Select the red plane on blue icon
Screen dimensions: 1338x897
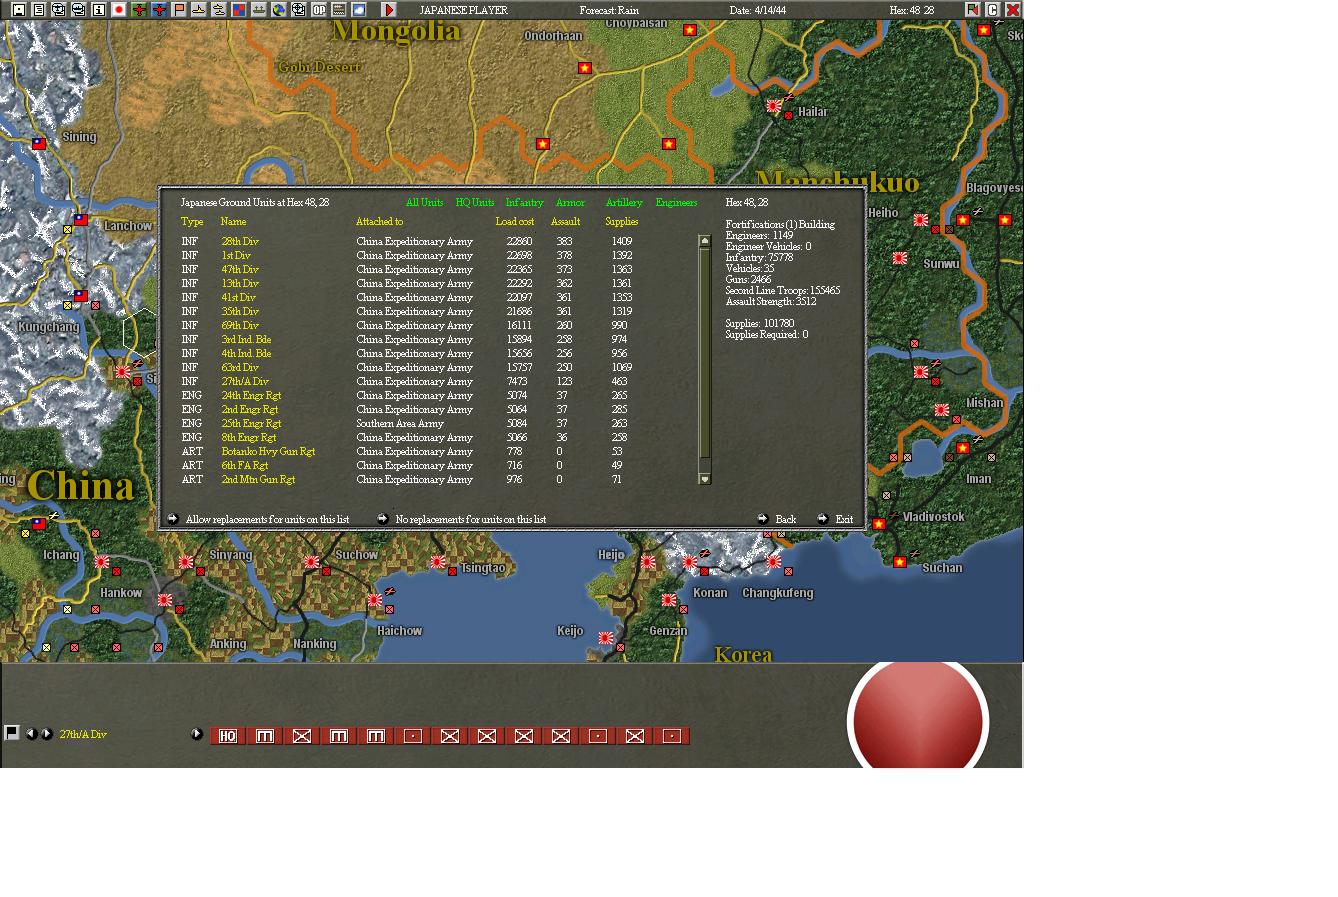pos(159,10)
